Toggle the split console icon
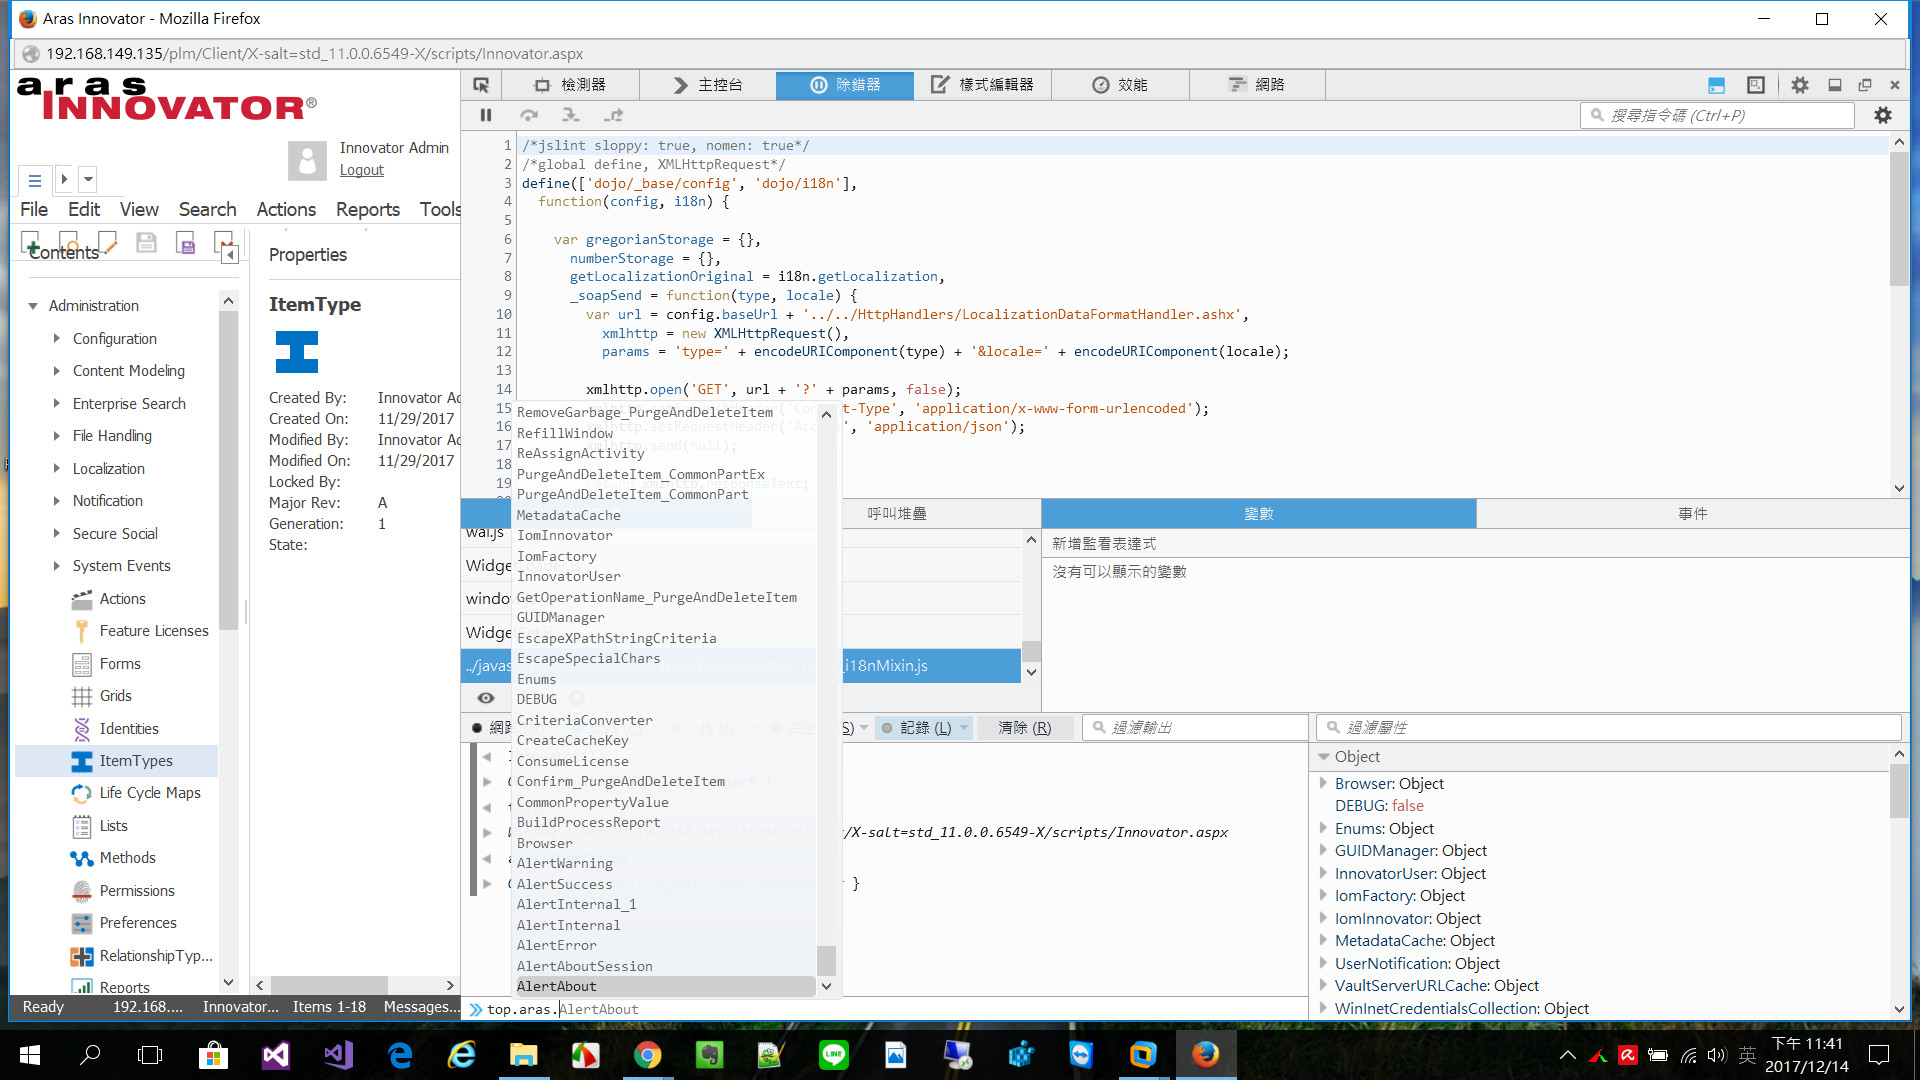Screen dimensions: 1920x1080 click(x=1716, y=85)
